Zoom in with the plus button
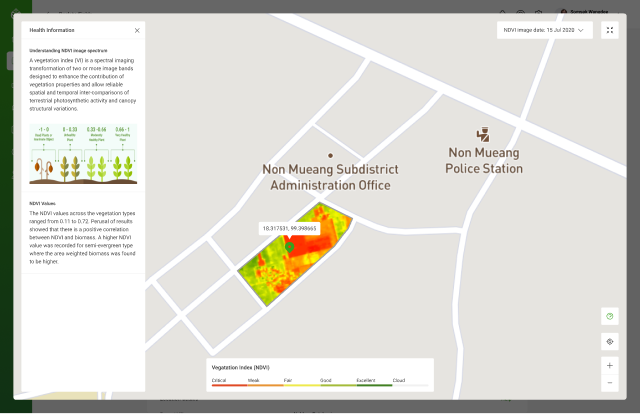This screenshot has height=414, width=640. (x=610, y=365)
